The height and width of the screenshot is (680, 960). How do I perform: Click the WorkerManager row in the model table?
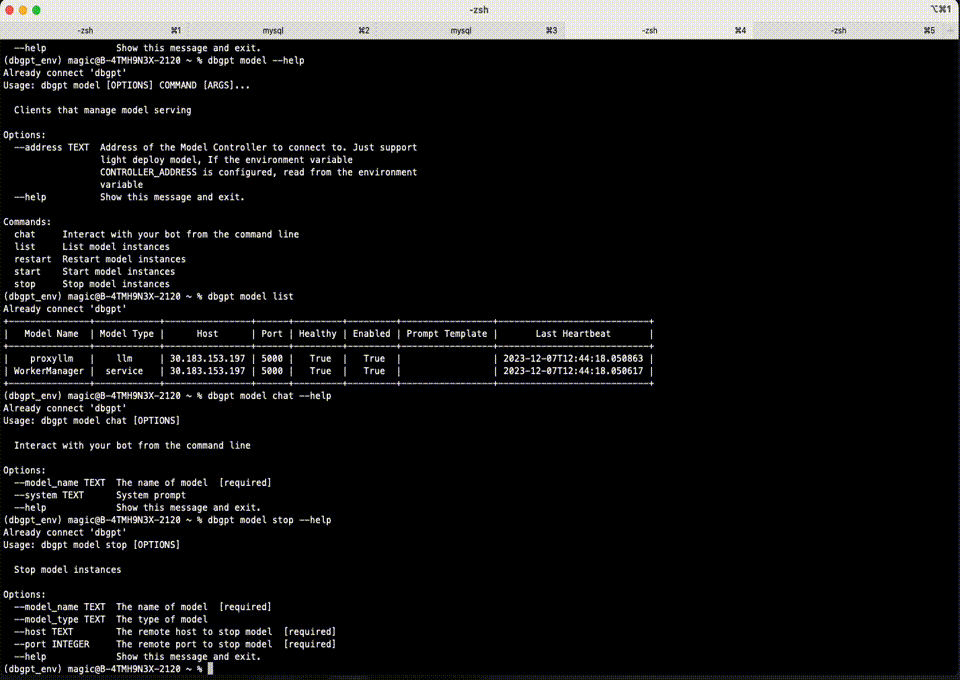coord(48,371)
